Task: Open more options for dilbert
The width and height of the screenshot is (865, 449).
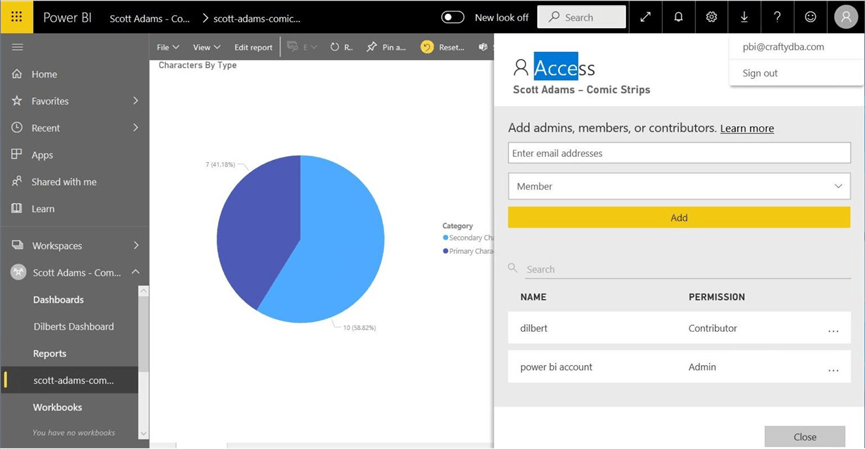Action: tap(833, 329)
